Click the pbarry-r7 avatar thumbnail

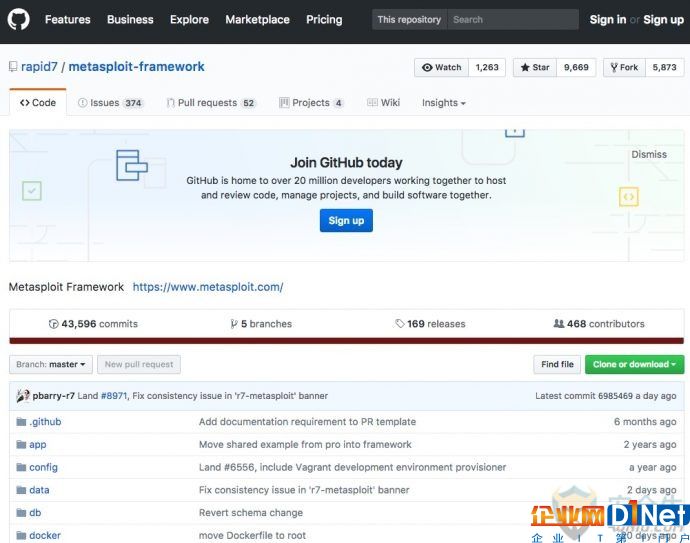(x=23, y=396)
